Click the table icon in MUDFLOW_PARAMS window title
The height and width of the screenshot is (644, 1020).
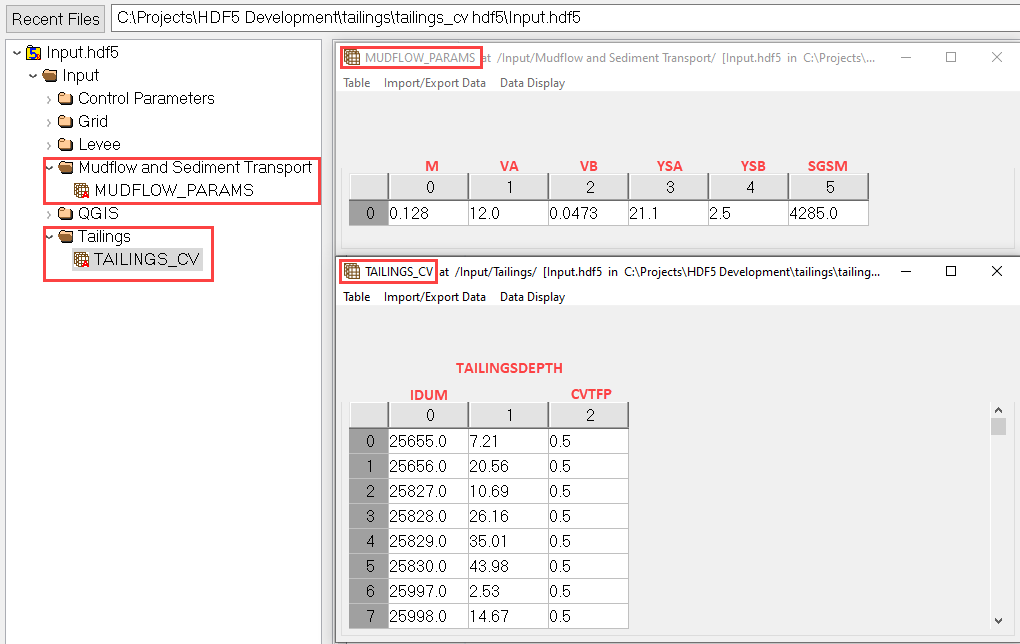(352, 58)
